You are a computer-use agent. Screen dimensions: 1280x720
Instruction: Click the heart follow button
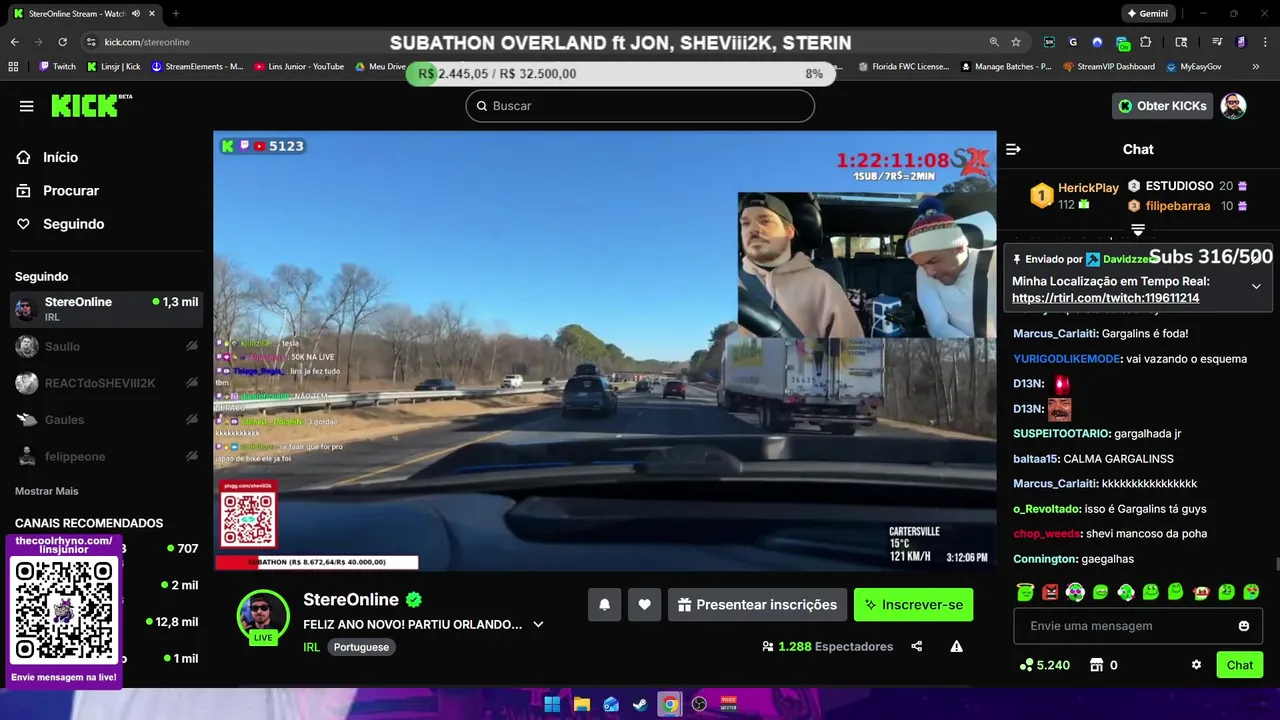point(644,605)
